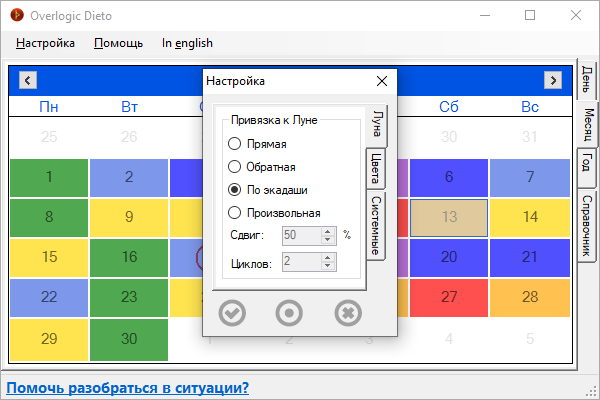Click greyed day 31 of previous month
The height and width of the screenshot is (400, 600).
pyautogui.click(x=530, y=137)
